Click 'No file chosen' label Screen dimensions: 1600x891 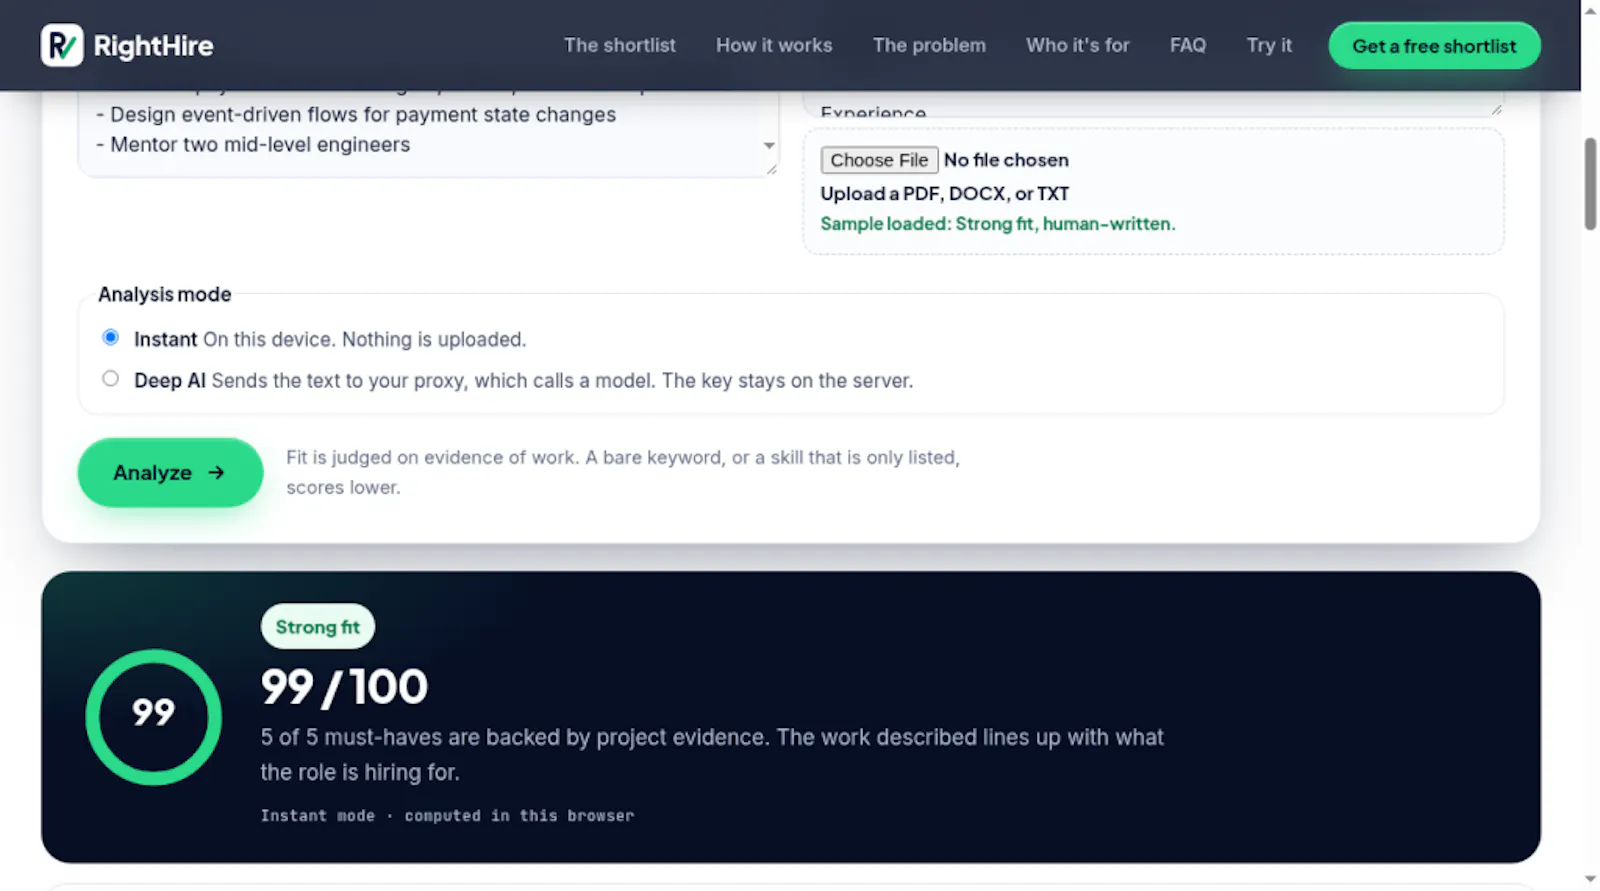point(1006,160)
